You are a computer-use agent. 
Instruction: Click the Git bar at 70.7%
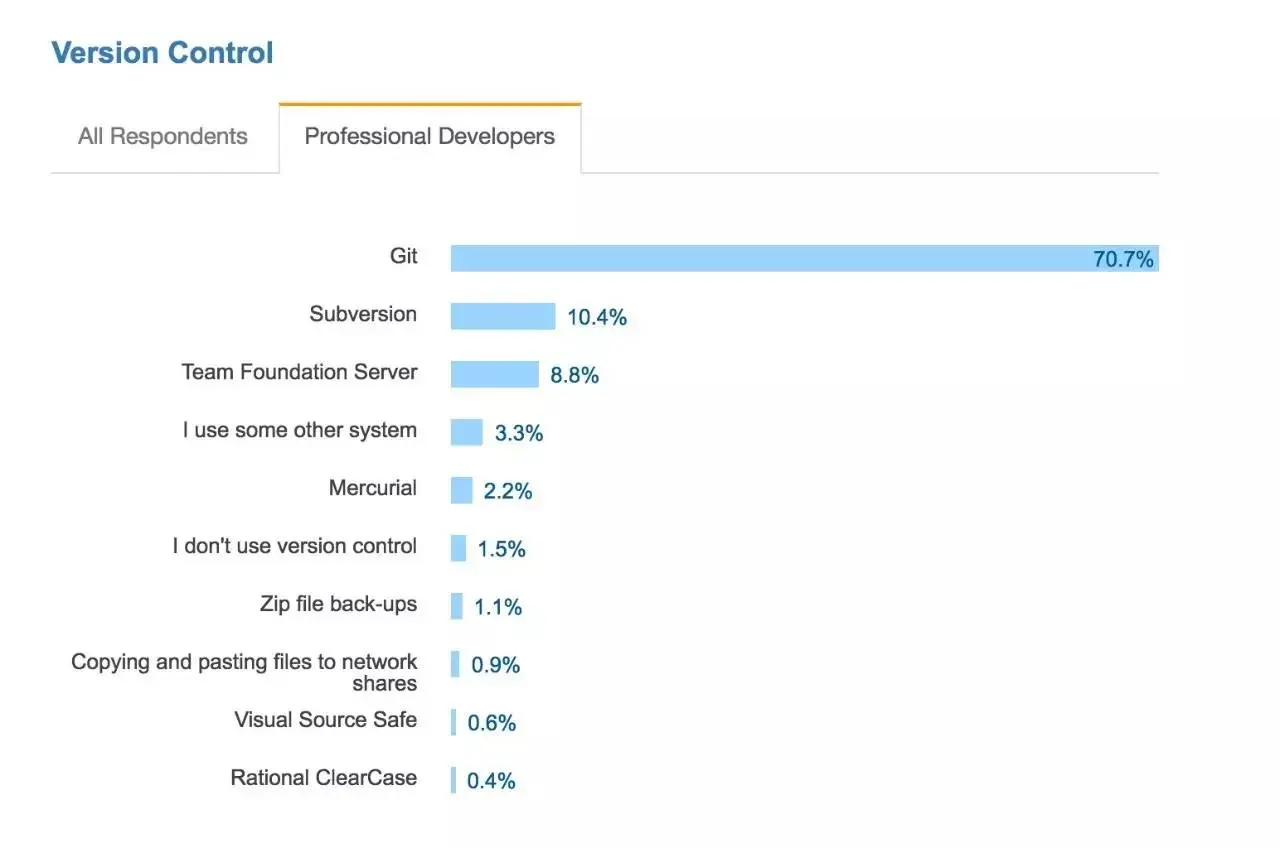coord(804,259)
